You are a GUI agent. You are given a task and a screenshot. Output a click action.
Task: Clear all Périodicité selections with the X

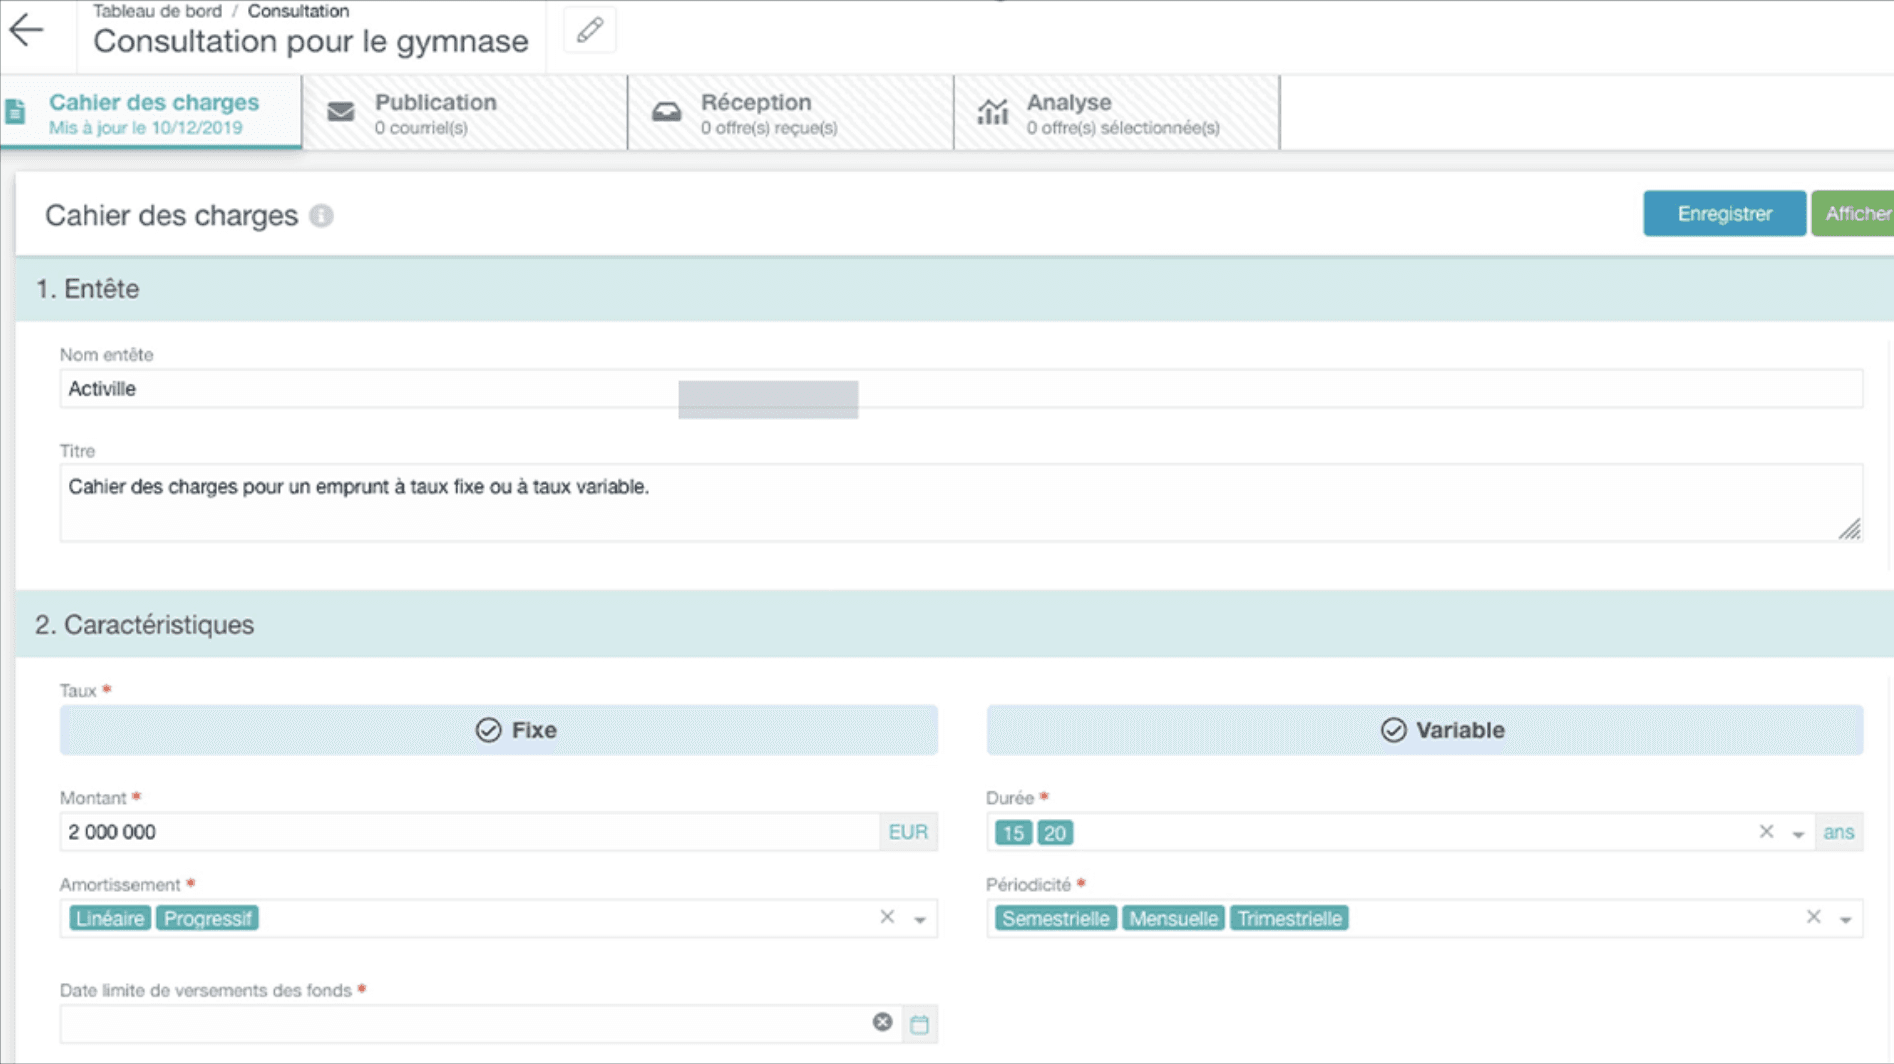click(1813, 917)
